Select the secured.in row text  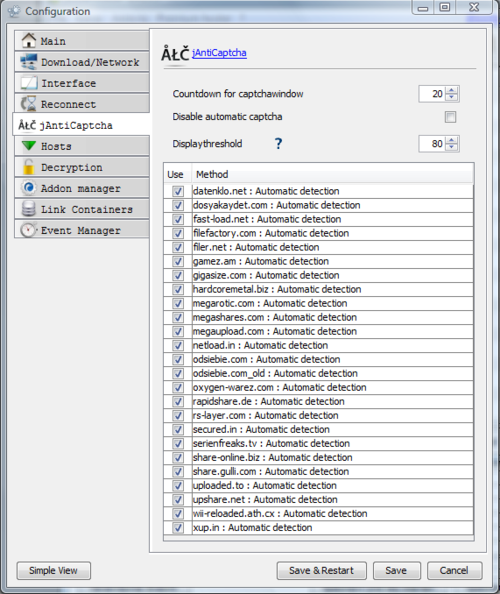(x=261, y=429)
